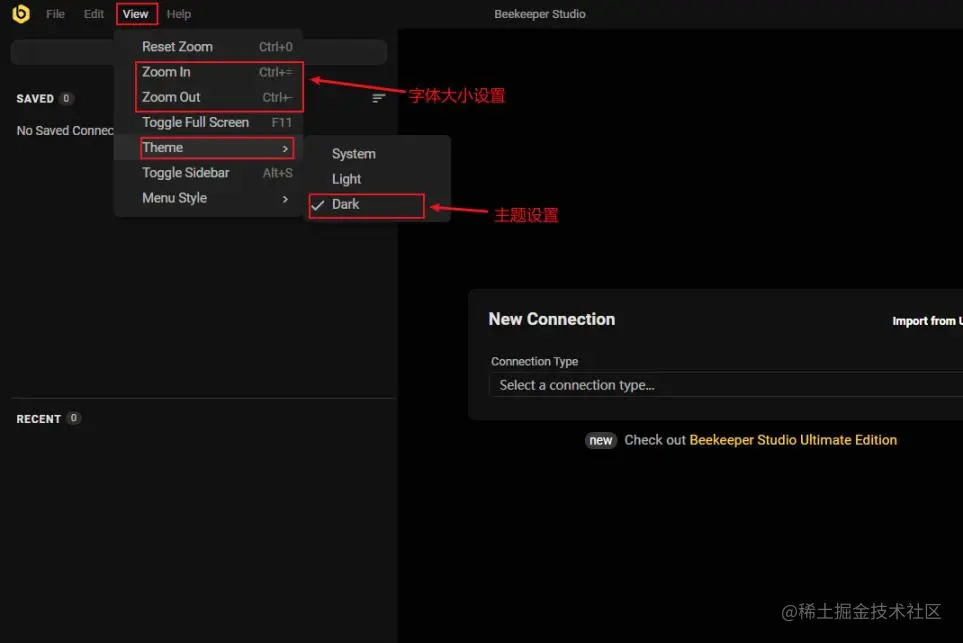Click the No Saved Connections text
This screenshot has height=643, width=963.
point(65,130)
